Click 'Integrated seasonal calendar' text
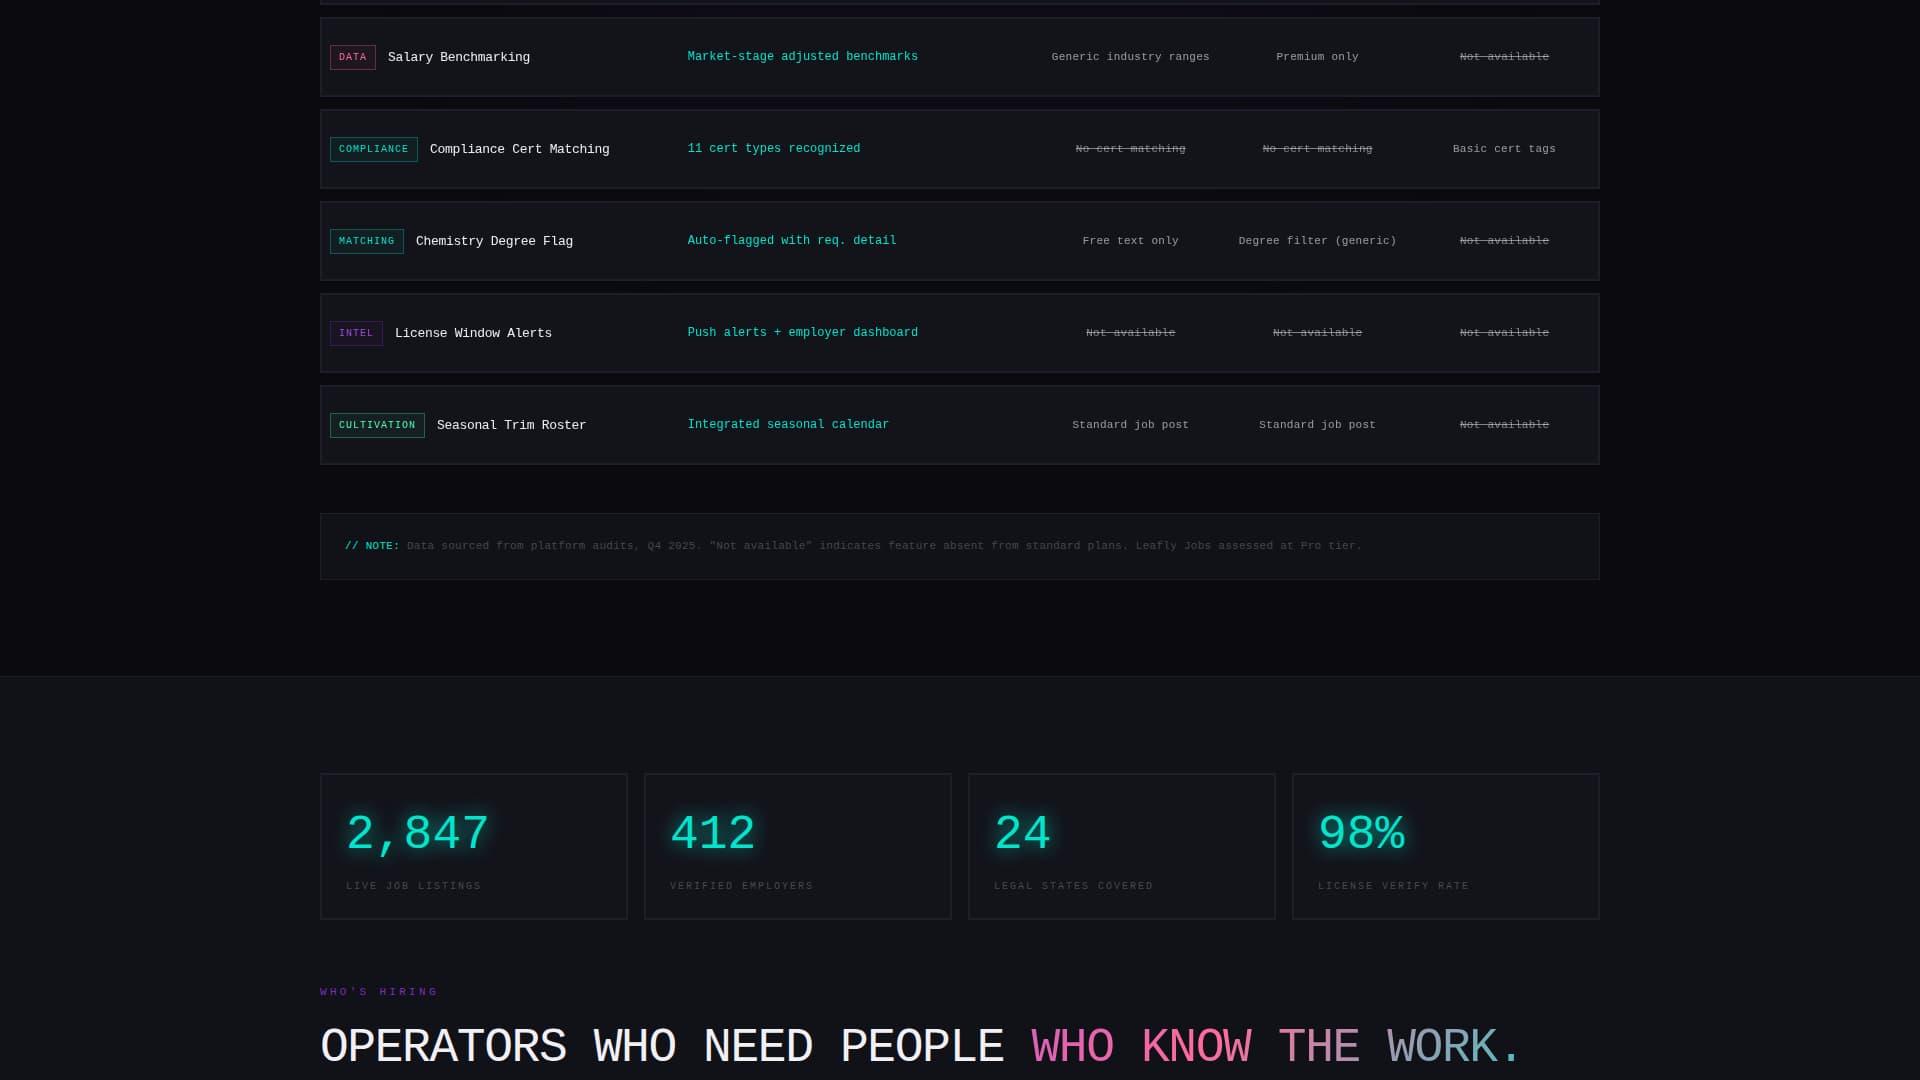This screenshot has width=1920, height=1080. (788, 424)
